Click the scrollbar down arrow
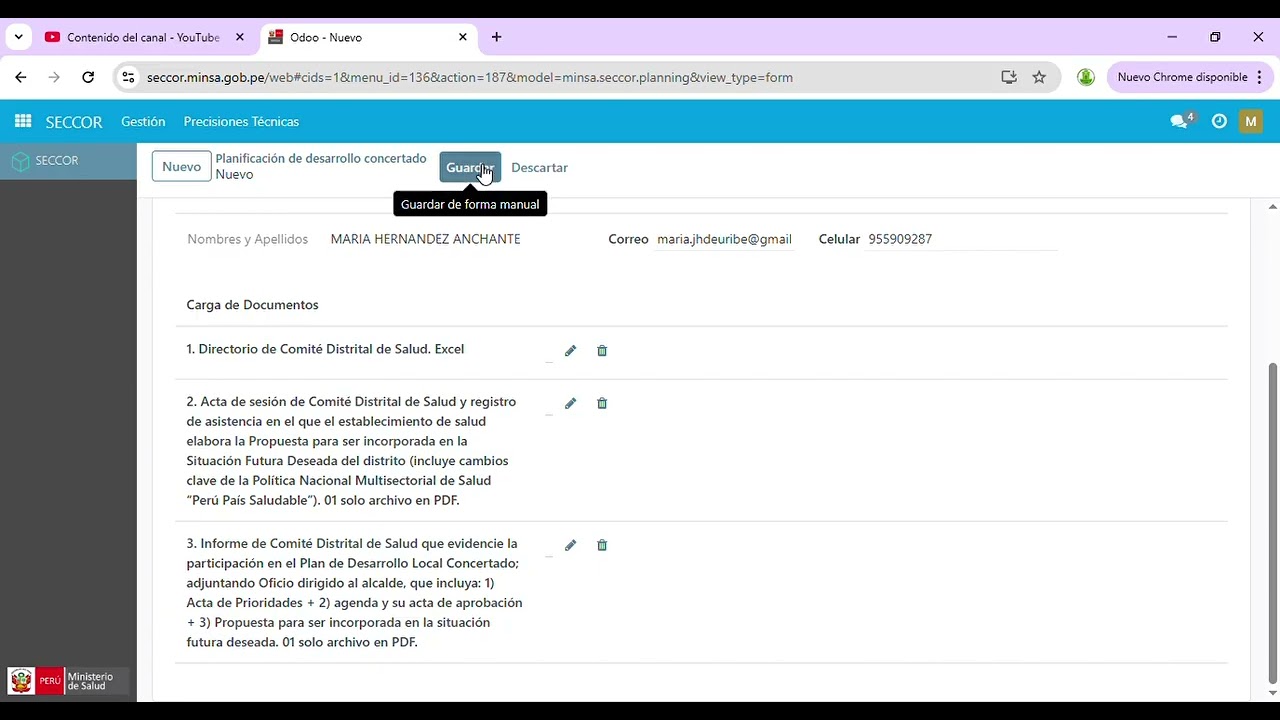1280x720 pixels. (x=1273, y=693)
